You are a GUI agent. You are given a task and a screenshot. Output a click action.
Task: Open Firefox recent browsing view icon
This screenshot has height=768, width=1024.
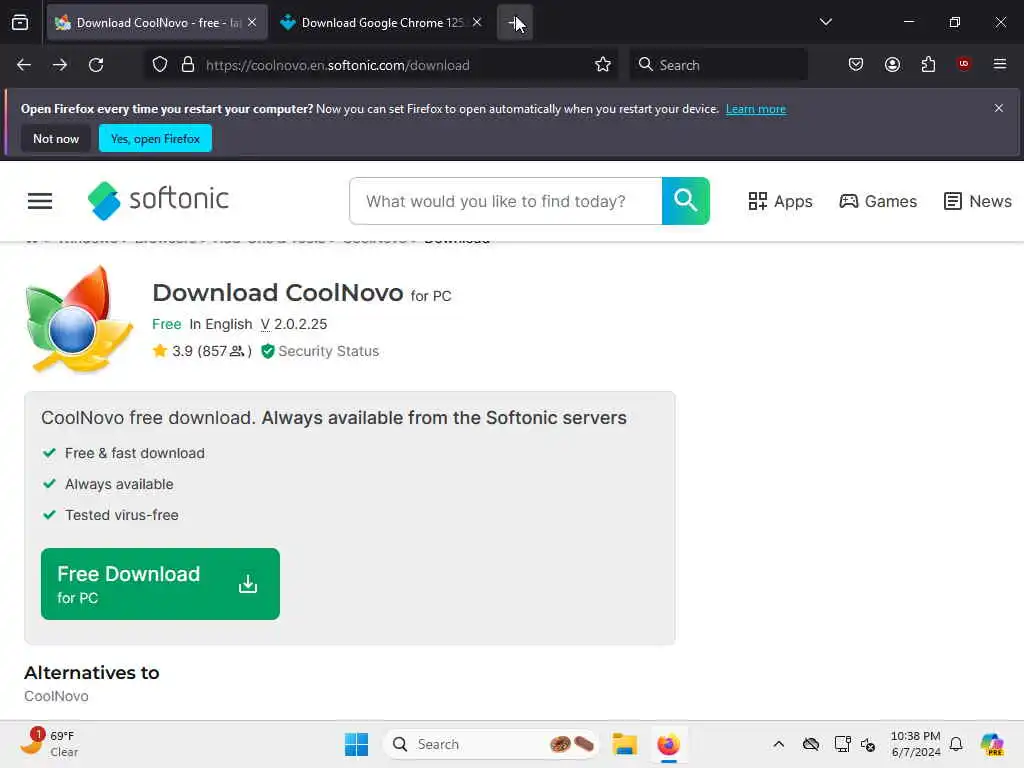coord(20,22)
